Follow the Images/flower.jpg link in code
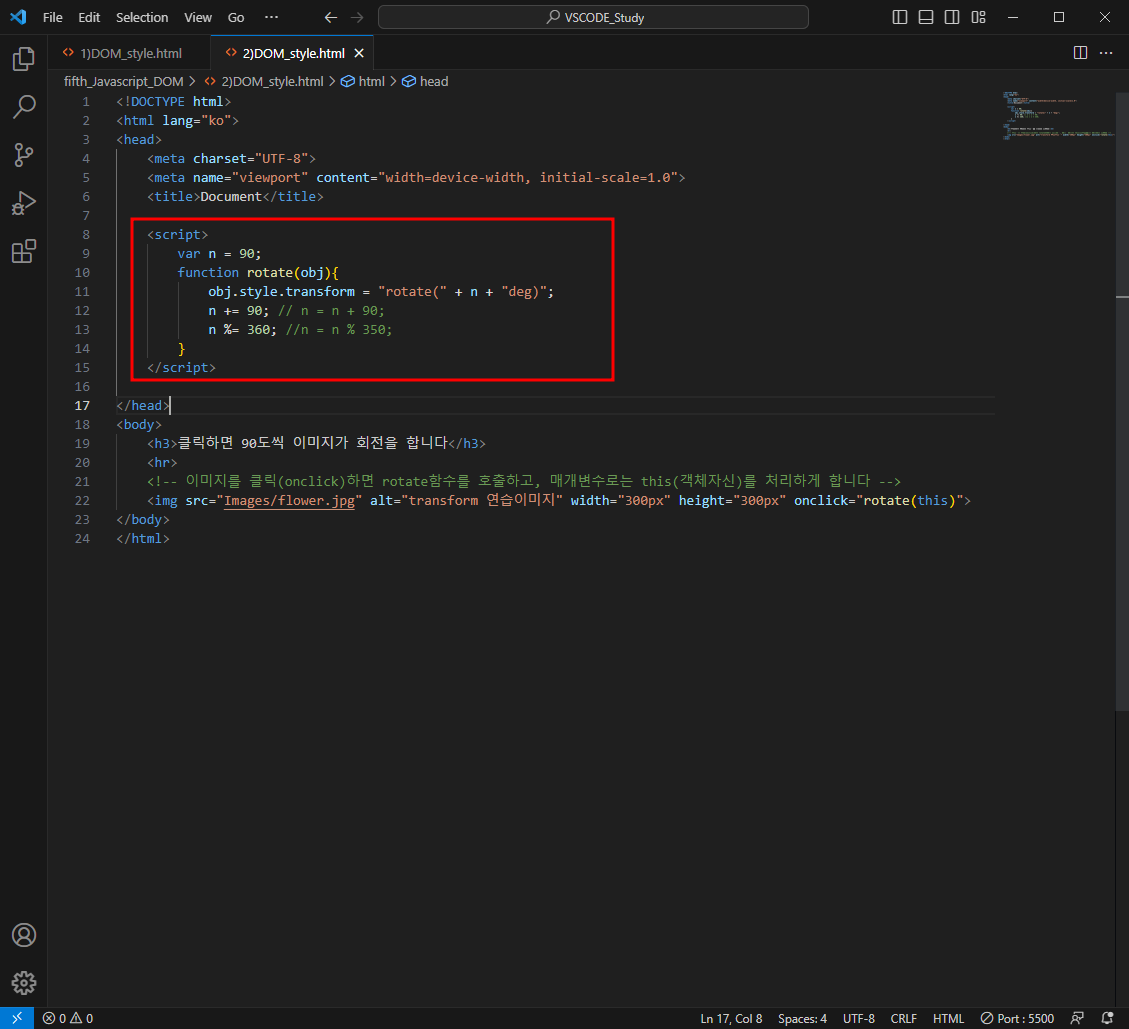Image resolution: width=1129 pixels, height=1029 pixels. point(289,500)
